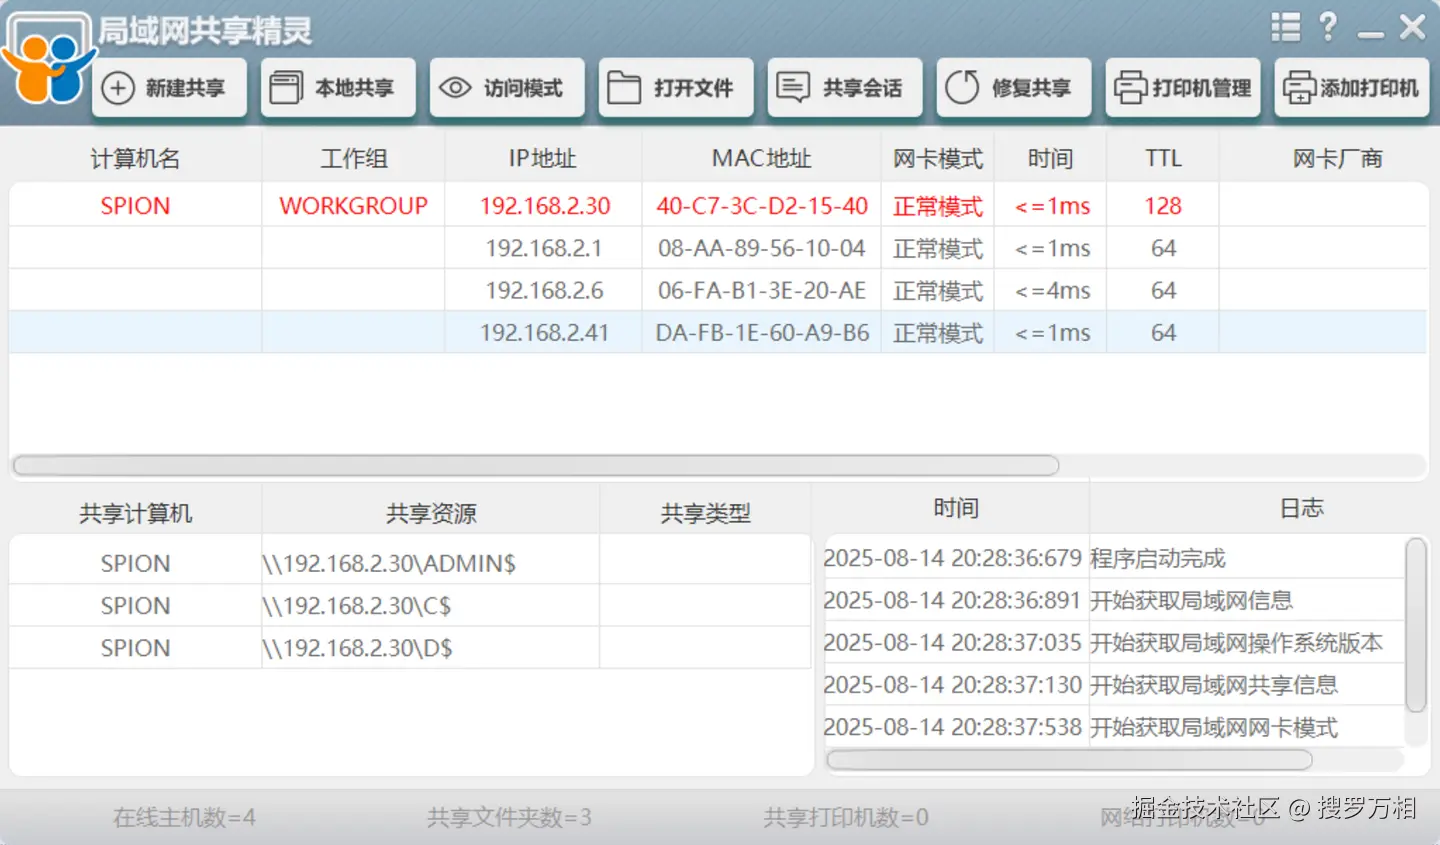Click the 网卡厂商 column header
The height and width of the screenshot is (845, 1440).
click(1337, 158)
